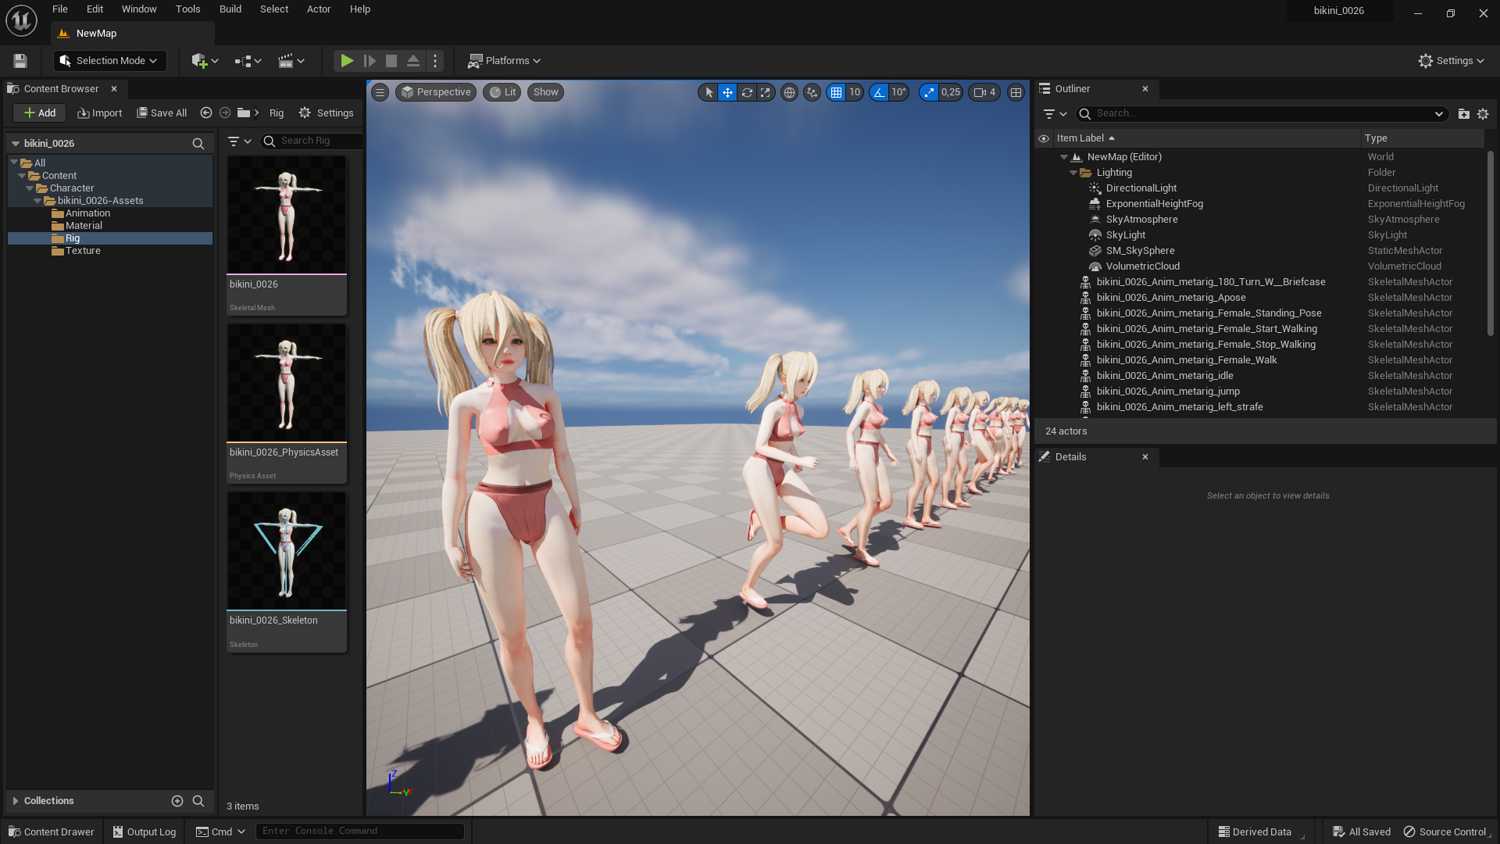Go back in Content Browser history
The image size is (1500, 844).
(x=206, y=113)
